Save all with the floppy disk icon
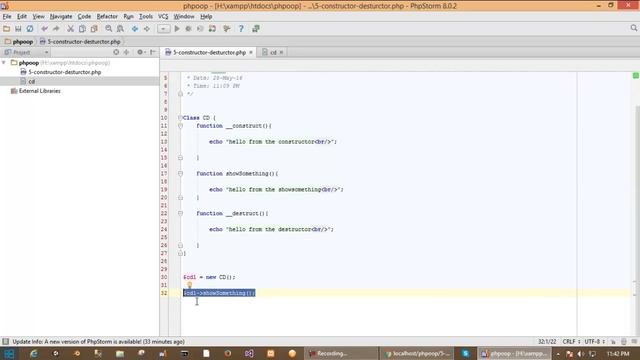 (18, 29)
